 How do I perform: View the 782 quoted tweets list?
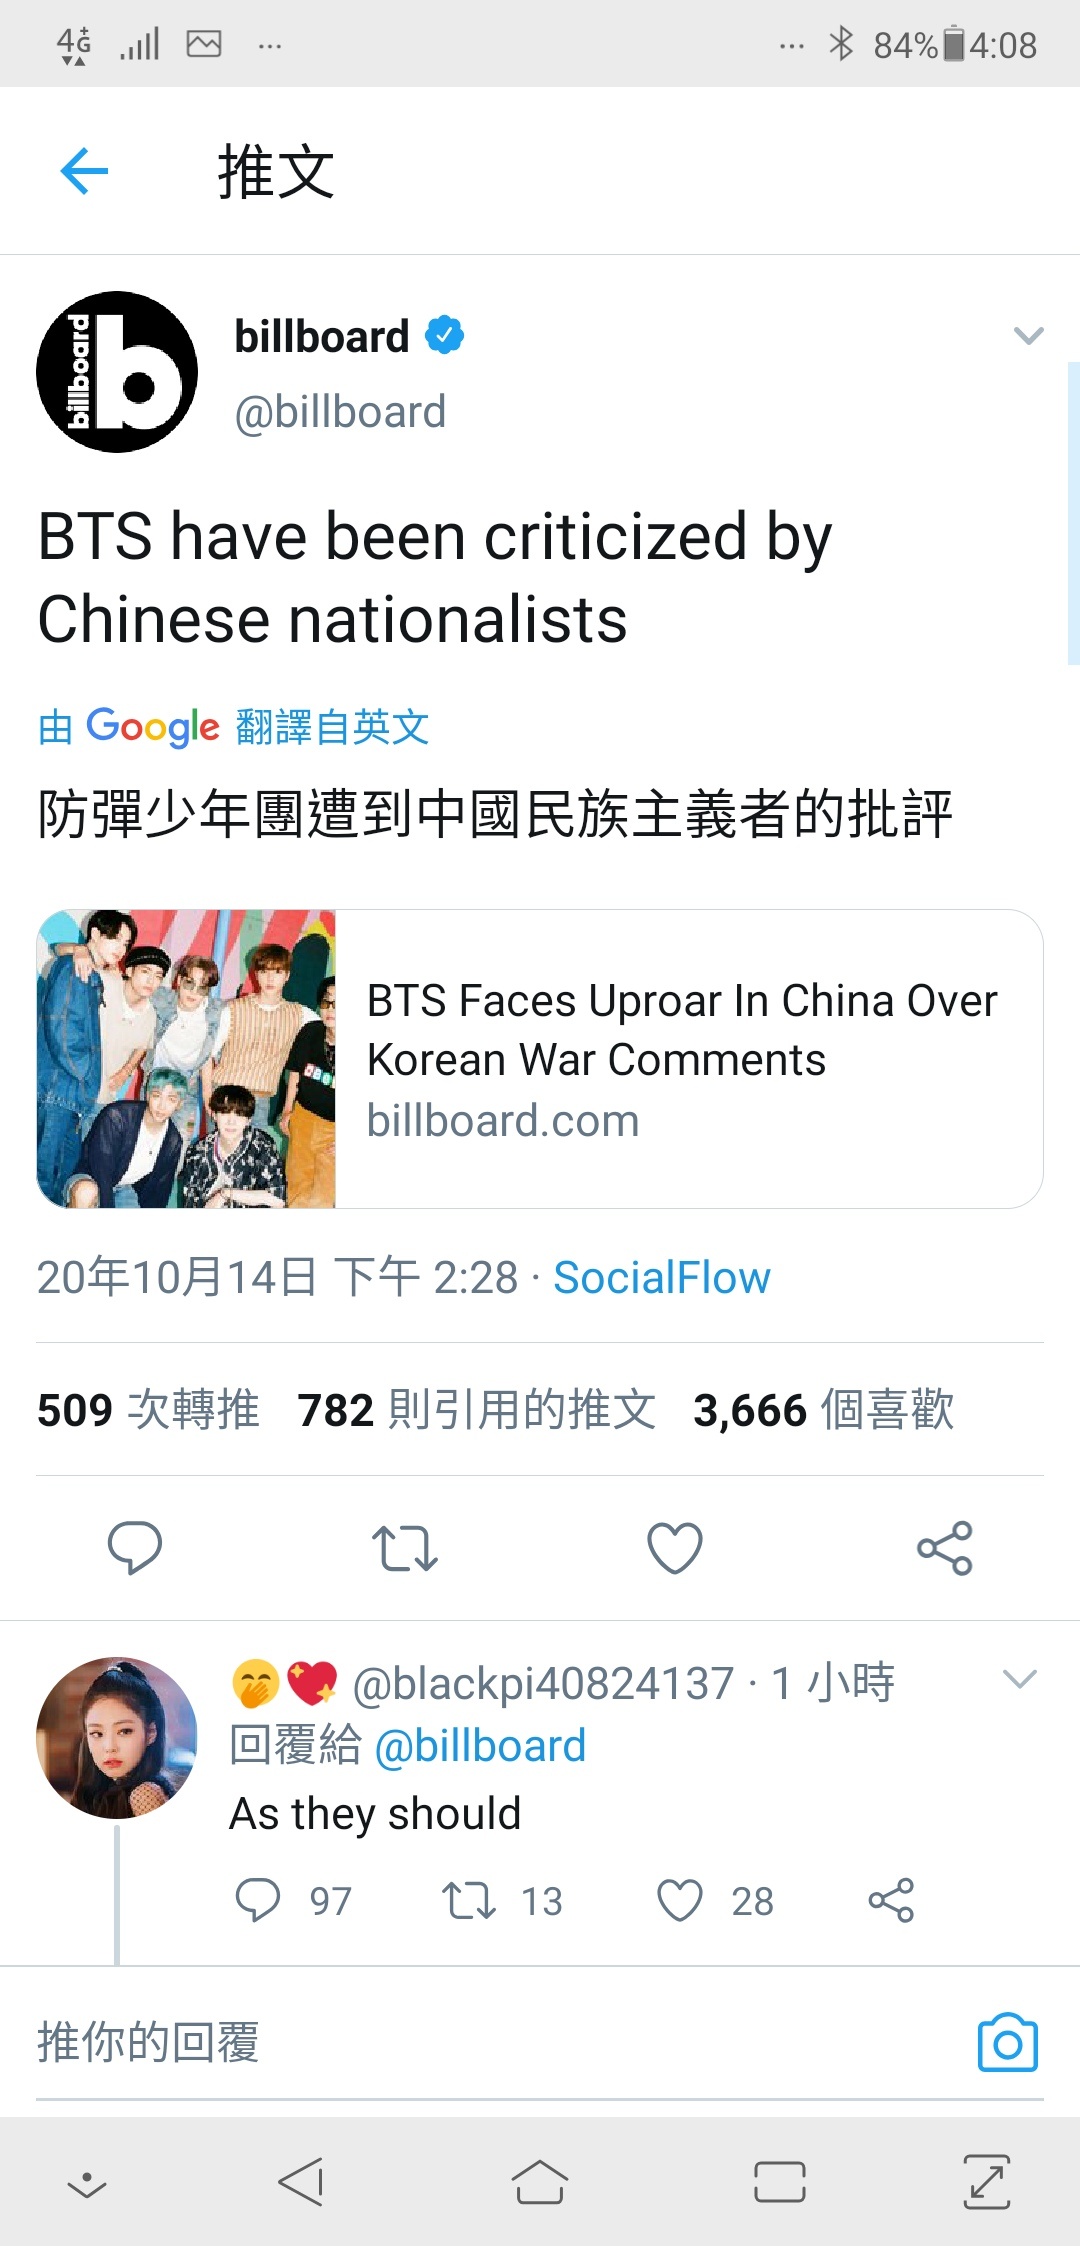pyautogui.click(x=477, y=1410)
